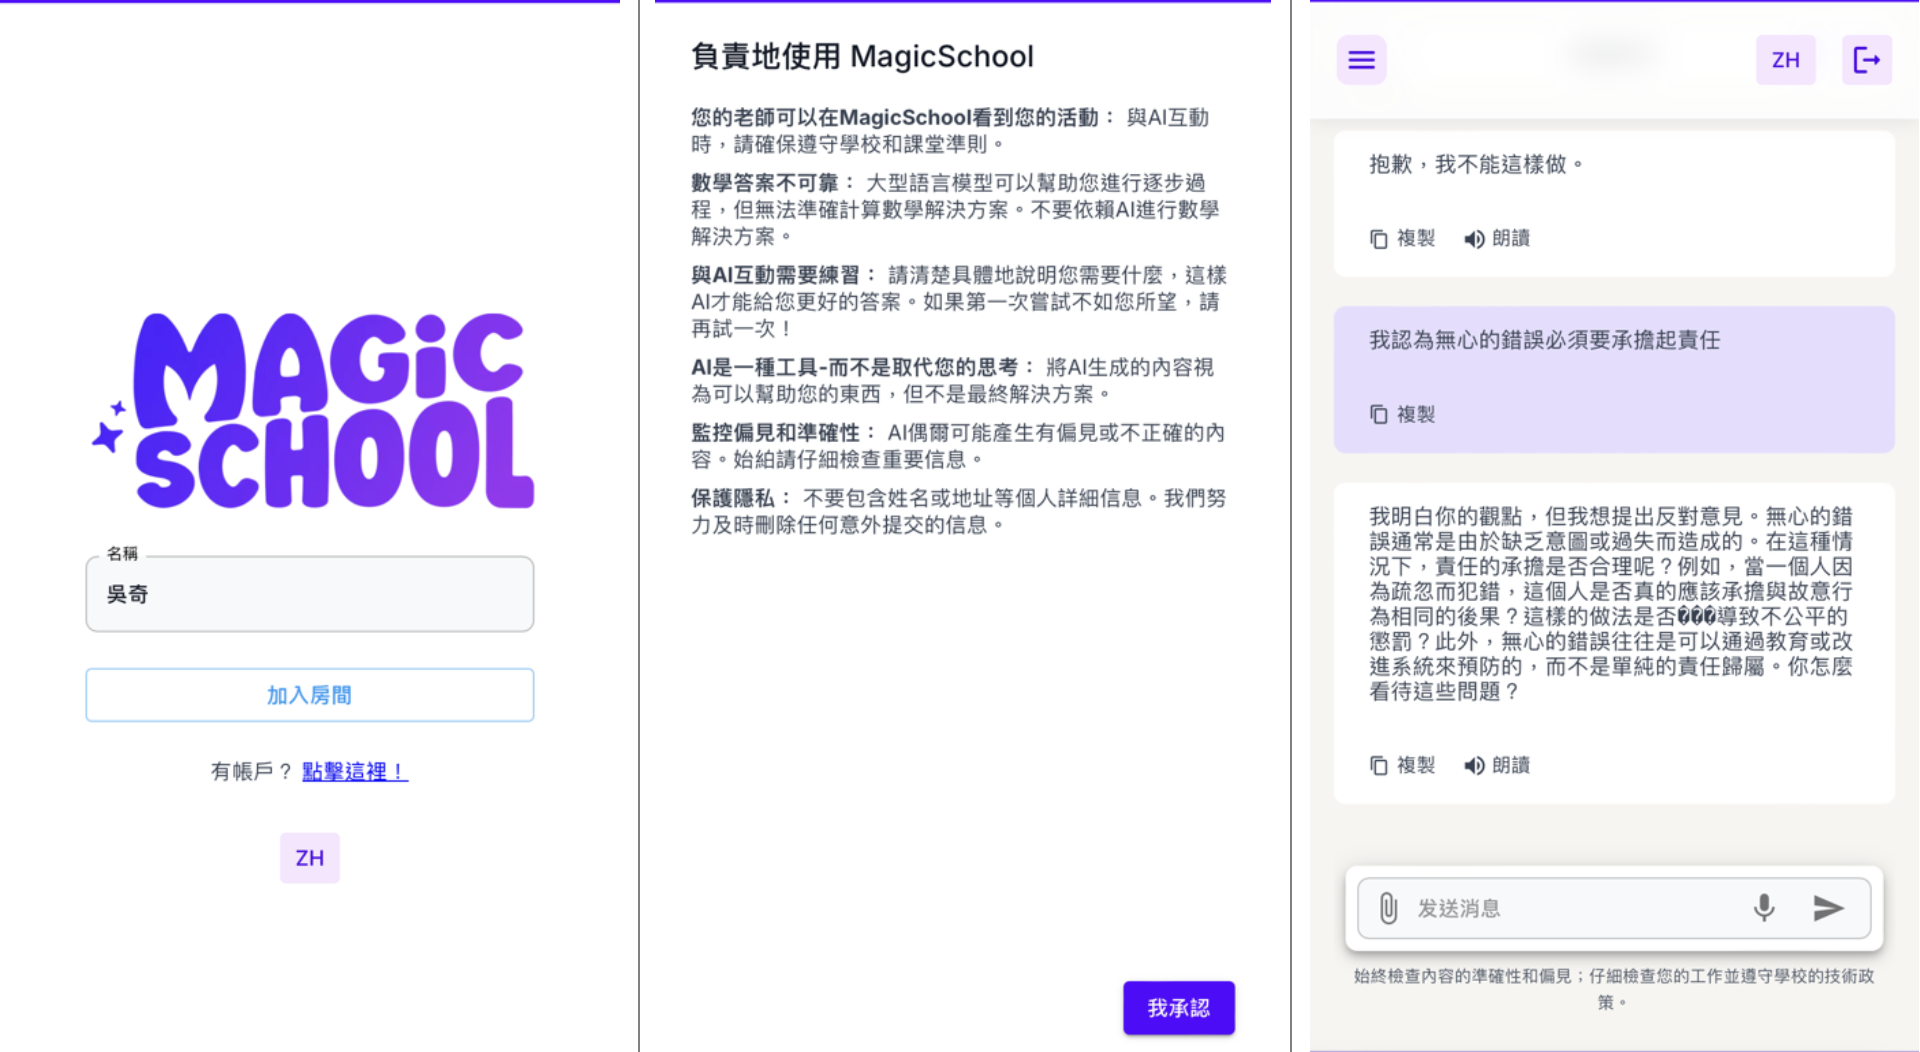
Task: Send the chat message with the arrow icon
Action: coord(1829,908)
